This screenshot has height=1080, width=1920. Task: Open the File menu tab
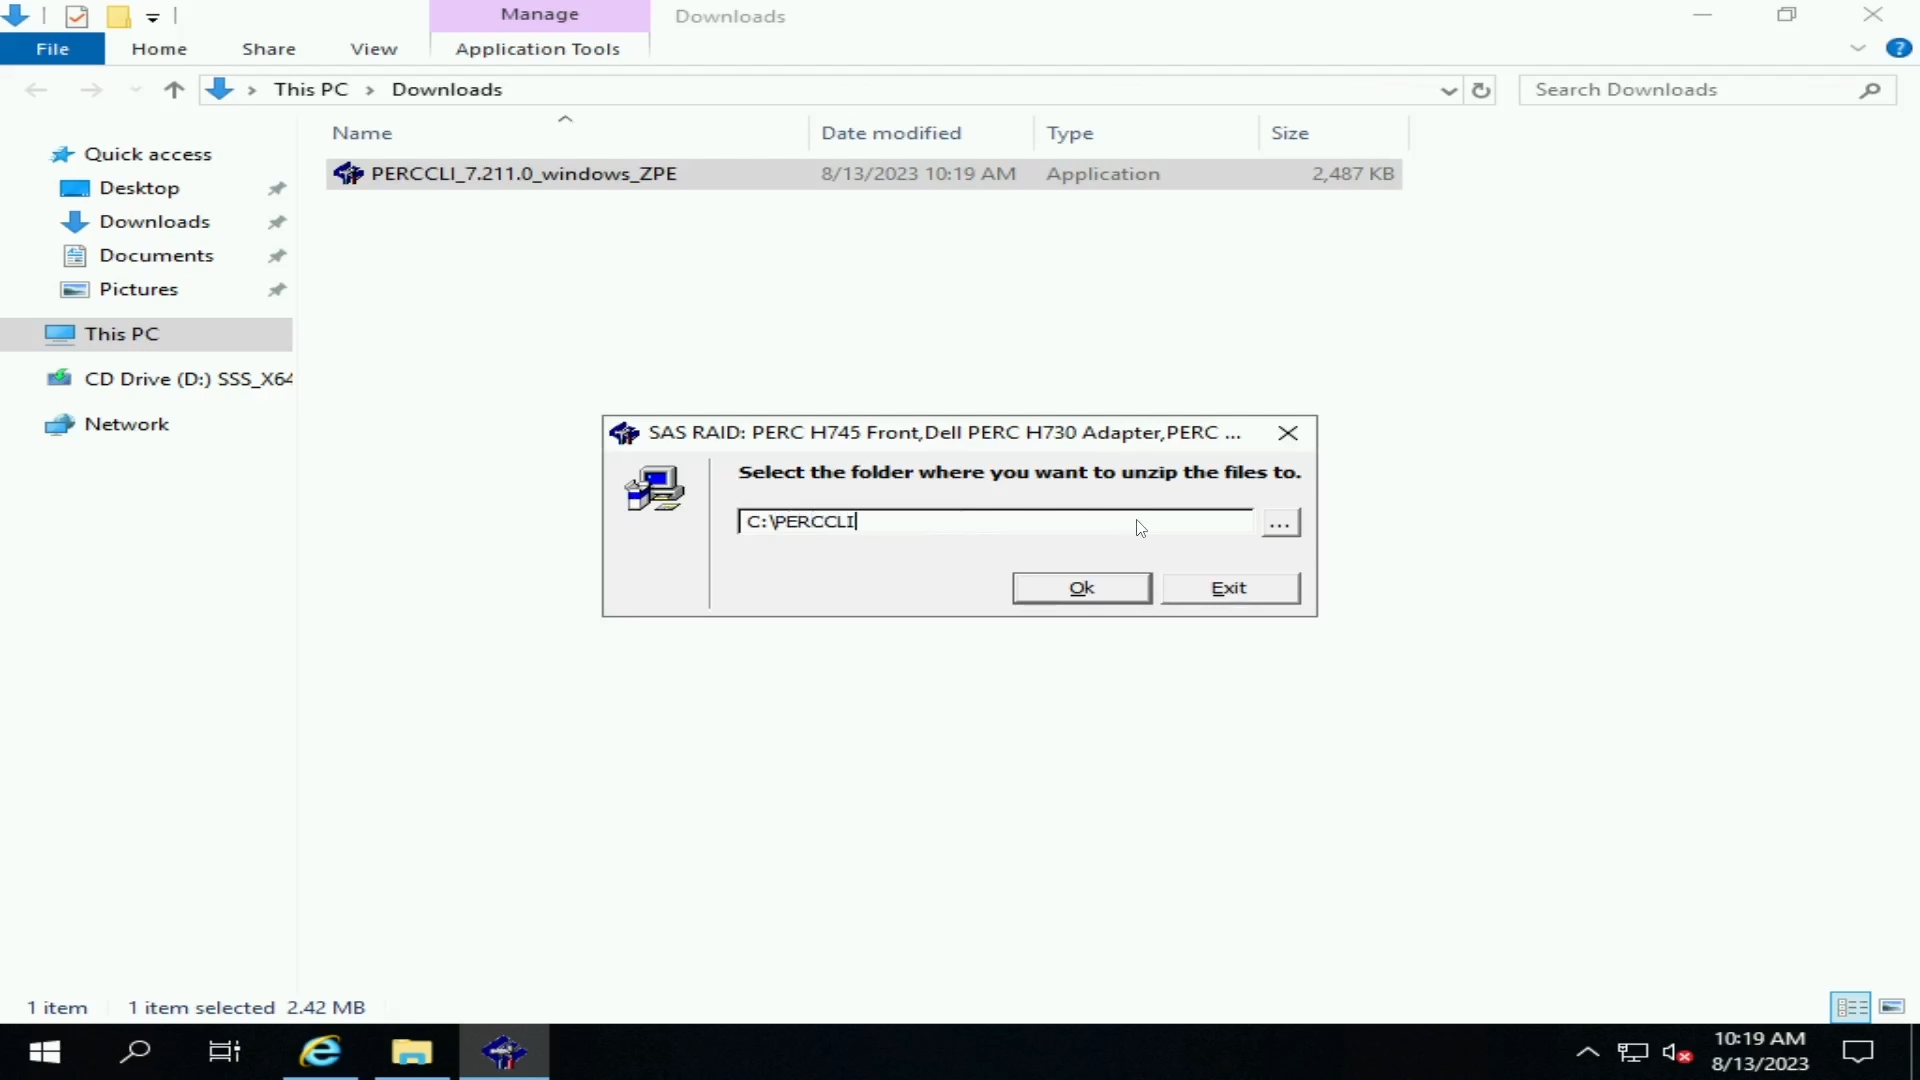[x=51, y=49]
